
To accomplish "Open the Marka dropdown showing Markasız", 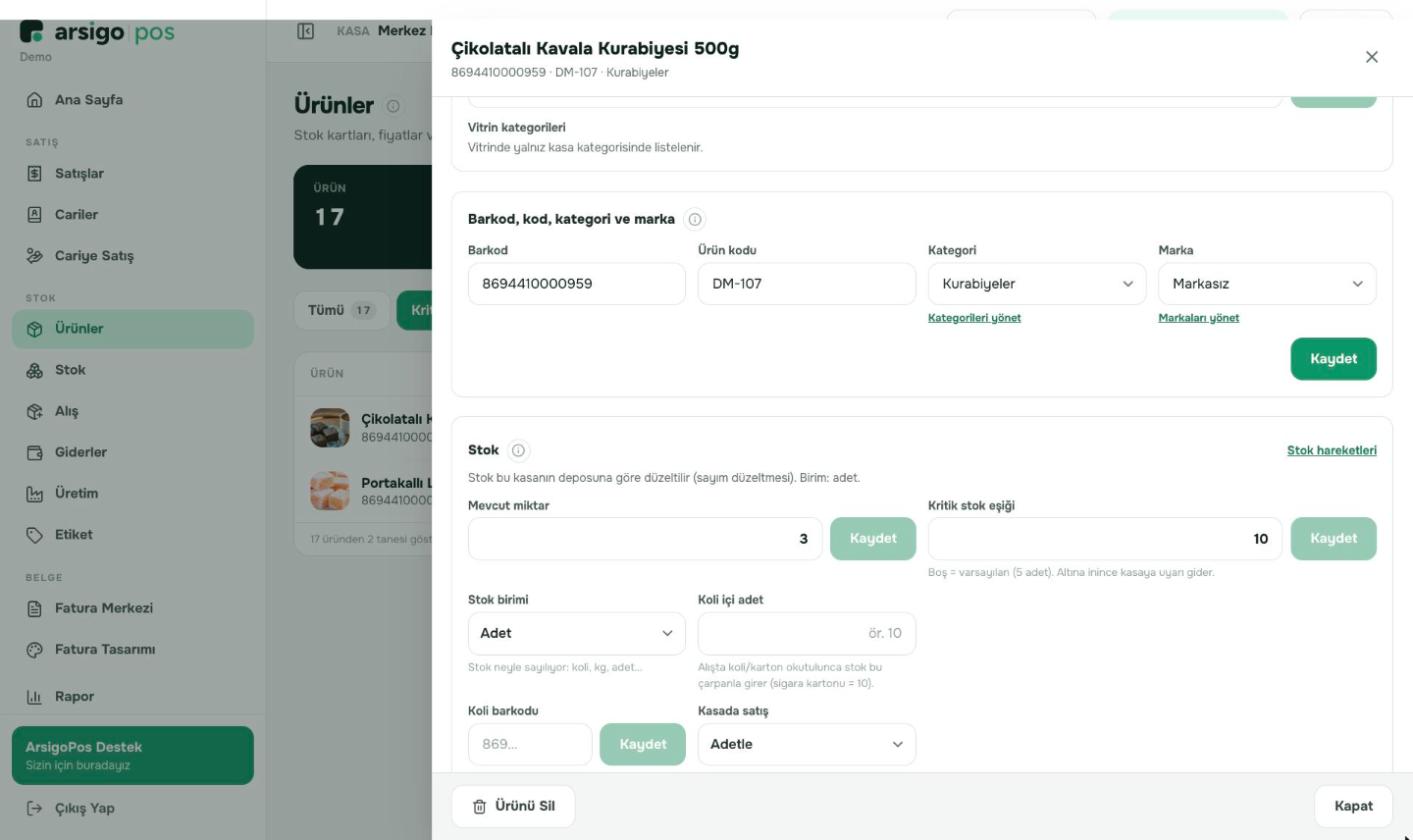I will point(1267,284).
